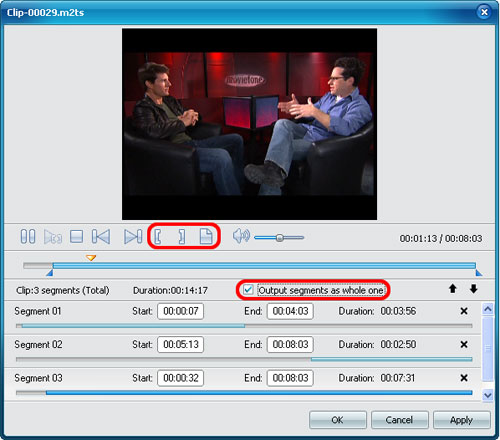Click segment list scroll up arrow

coord(488,309)
